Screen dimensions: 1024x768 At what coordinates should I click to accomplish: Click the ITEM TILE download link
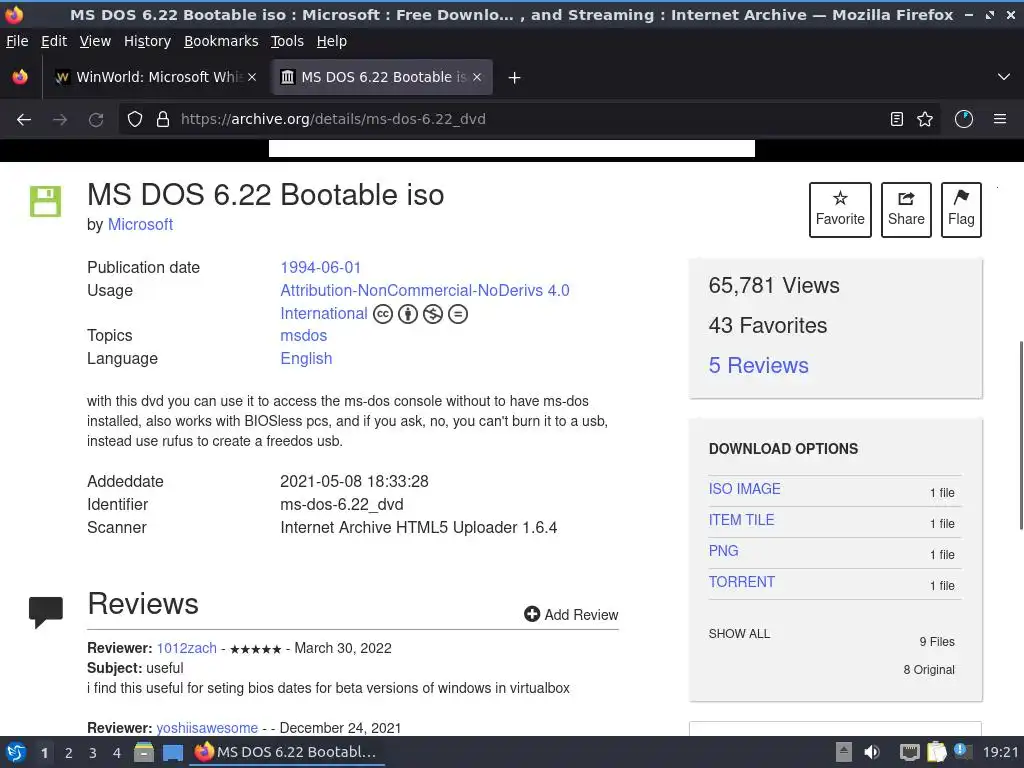pyautogui.click(x=741, y=520)
